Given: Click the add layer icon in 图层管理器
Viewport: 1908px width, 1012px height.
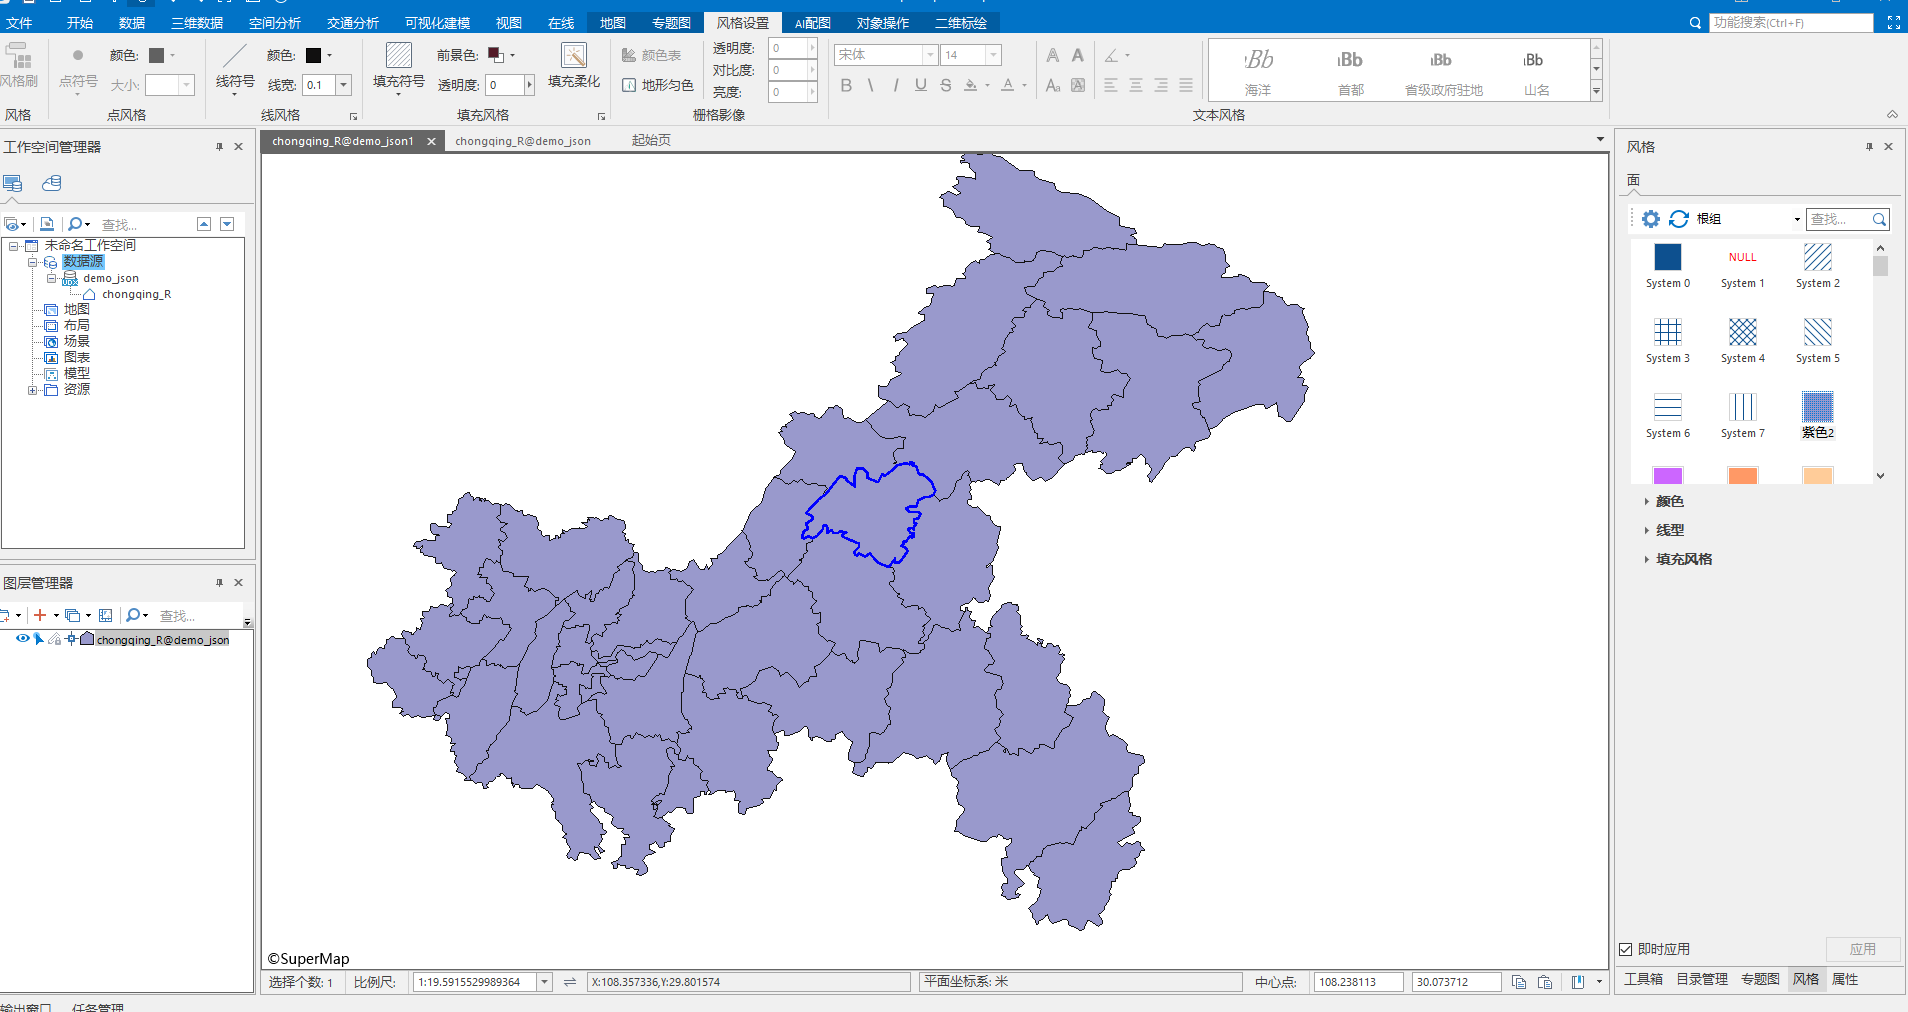Looking at the screenshot, I should tap(38, 615).
